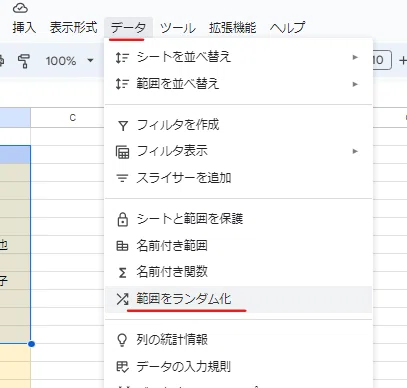The height and width of the screenshot is (388, 407).
Task: Click the データ menu tab
Action: click(128, 27)
